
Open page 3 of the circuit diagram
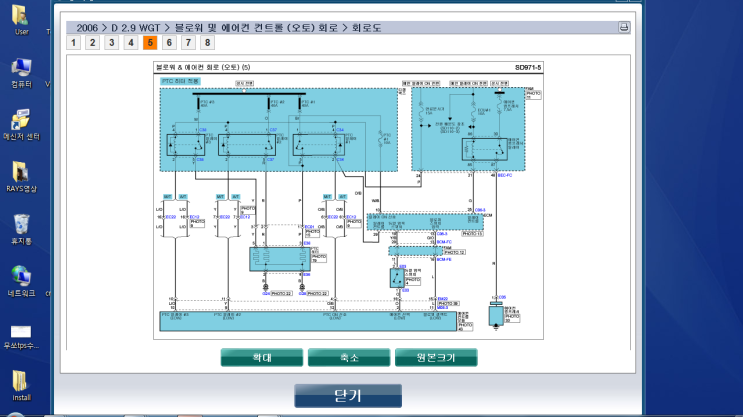pyautogui.click(x=112, y=43)
